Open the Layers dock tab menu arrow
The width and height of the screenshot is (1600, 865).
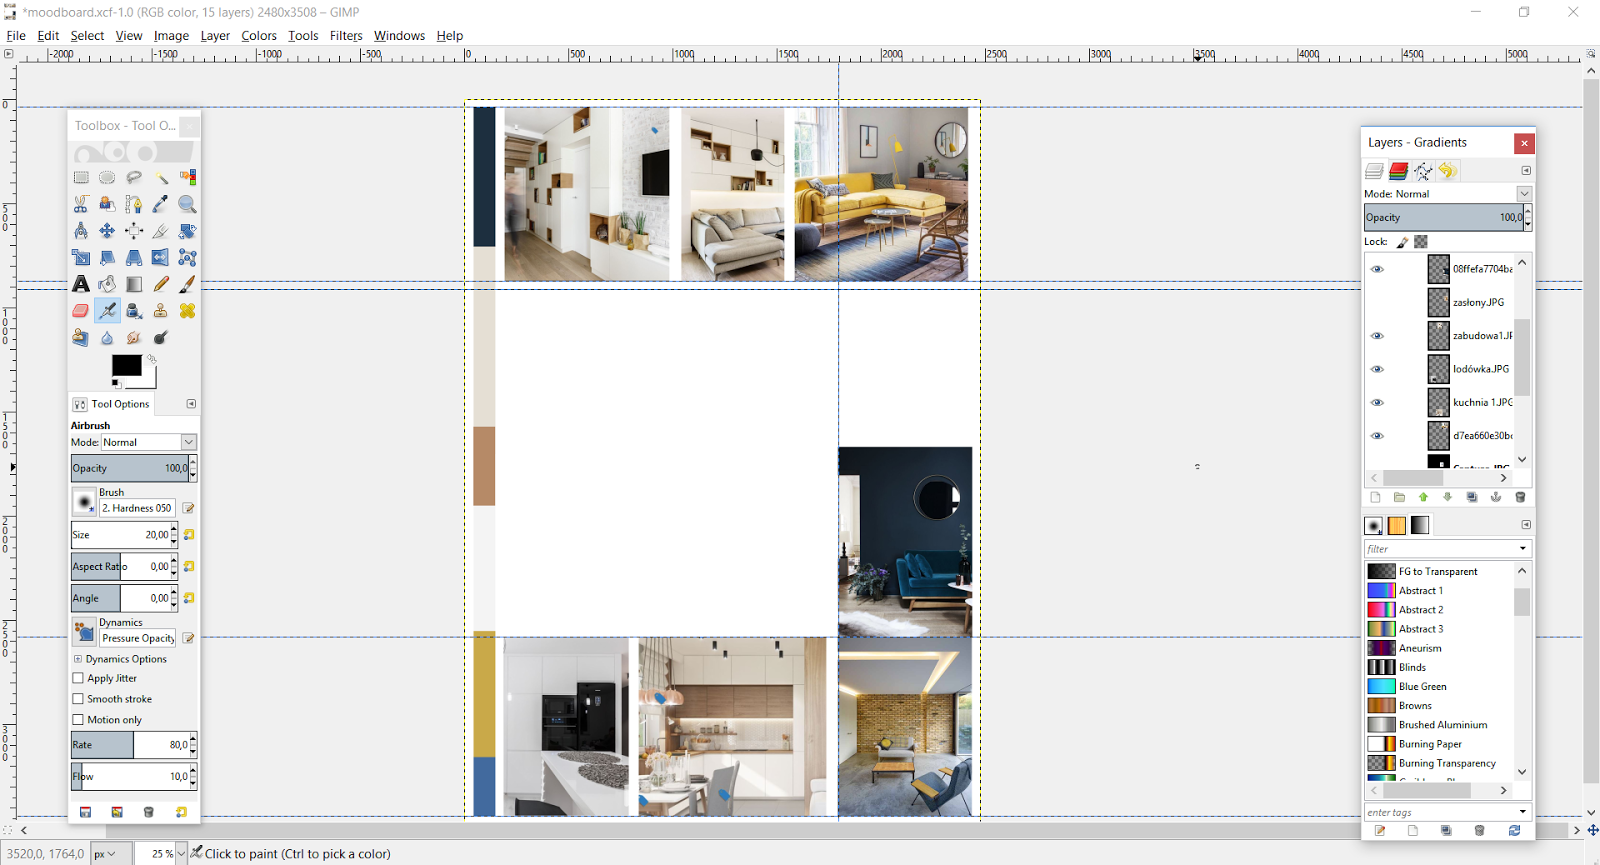pyautogui.click(x=1526, y=171)
